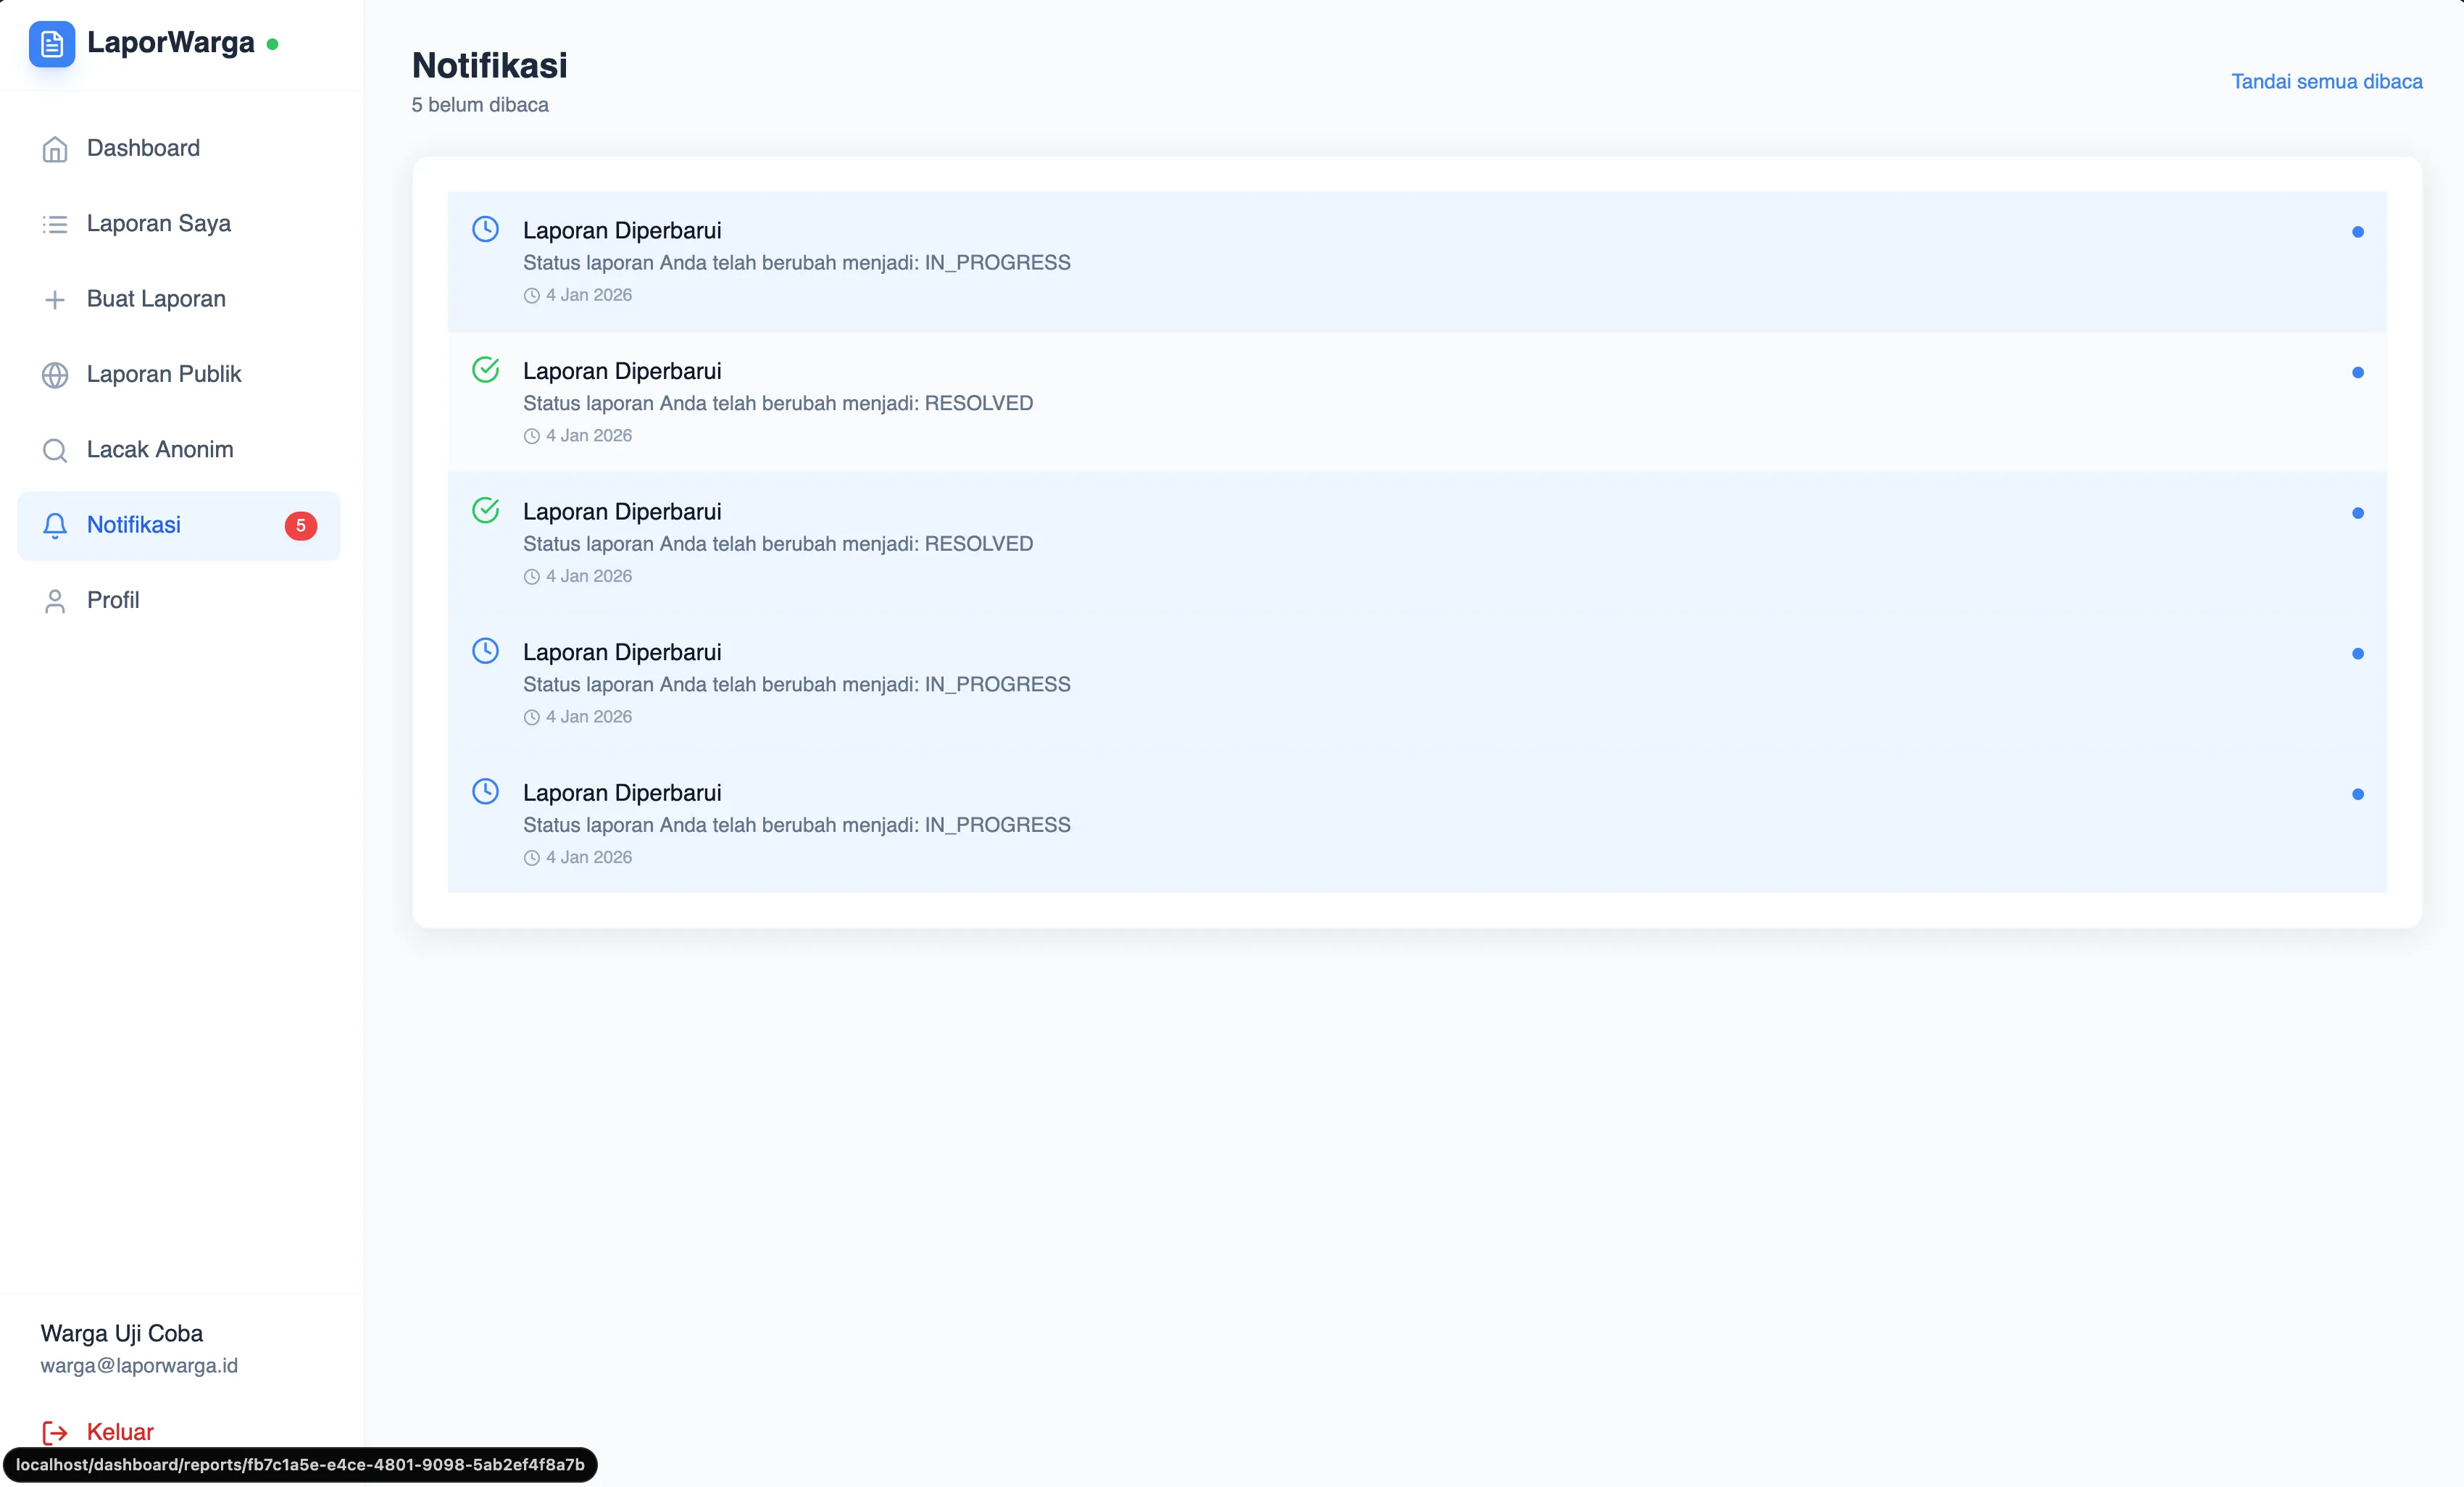Mark last notification read via its blue dot
This screenshot has width=2464, height=1487.
(x=2358, y=793)
